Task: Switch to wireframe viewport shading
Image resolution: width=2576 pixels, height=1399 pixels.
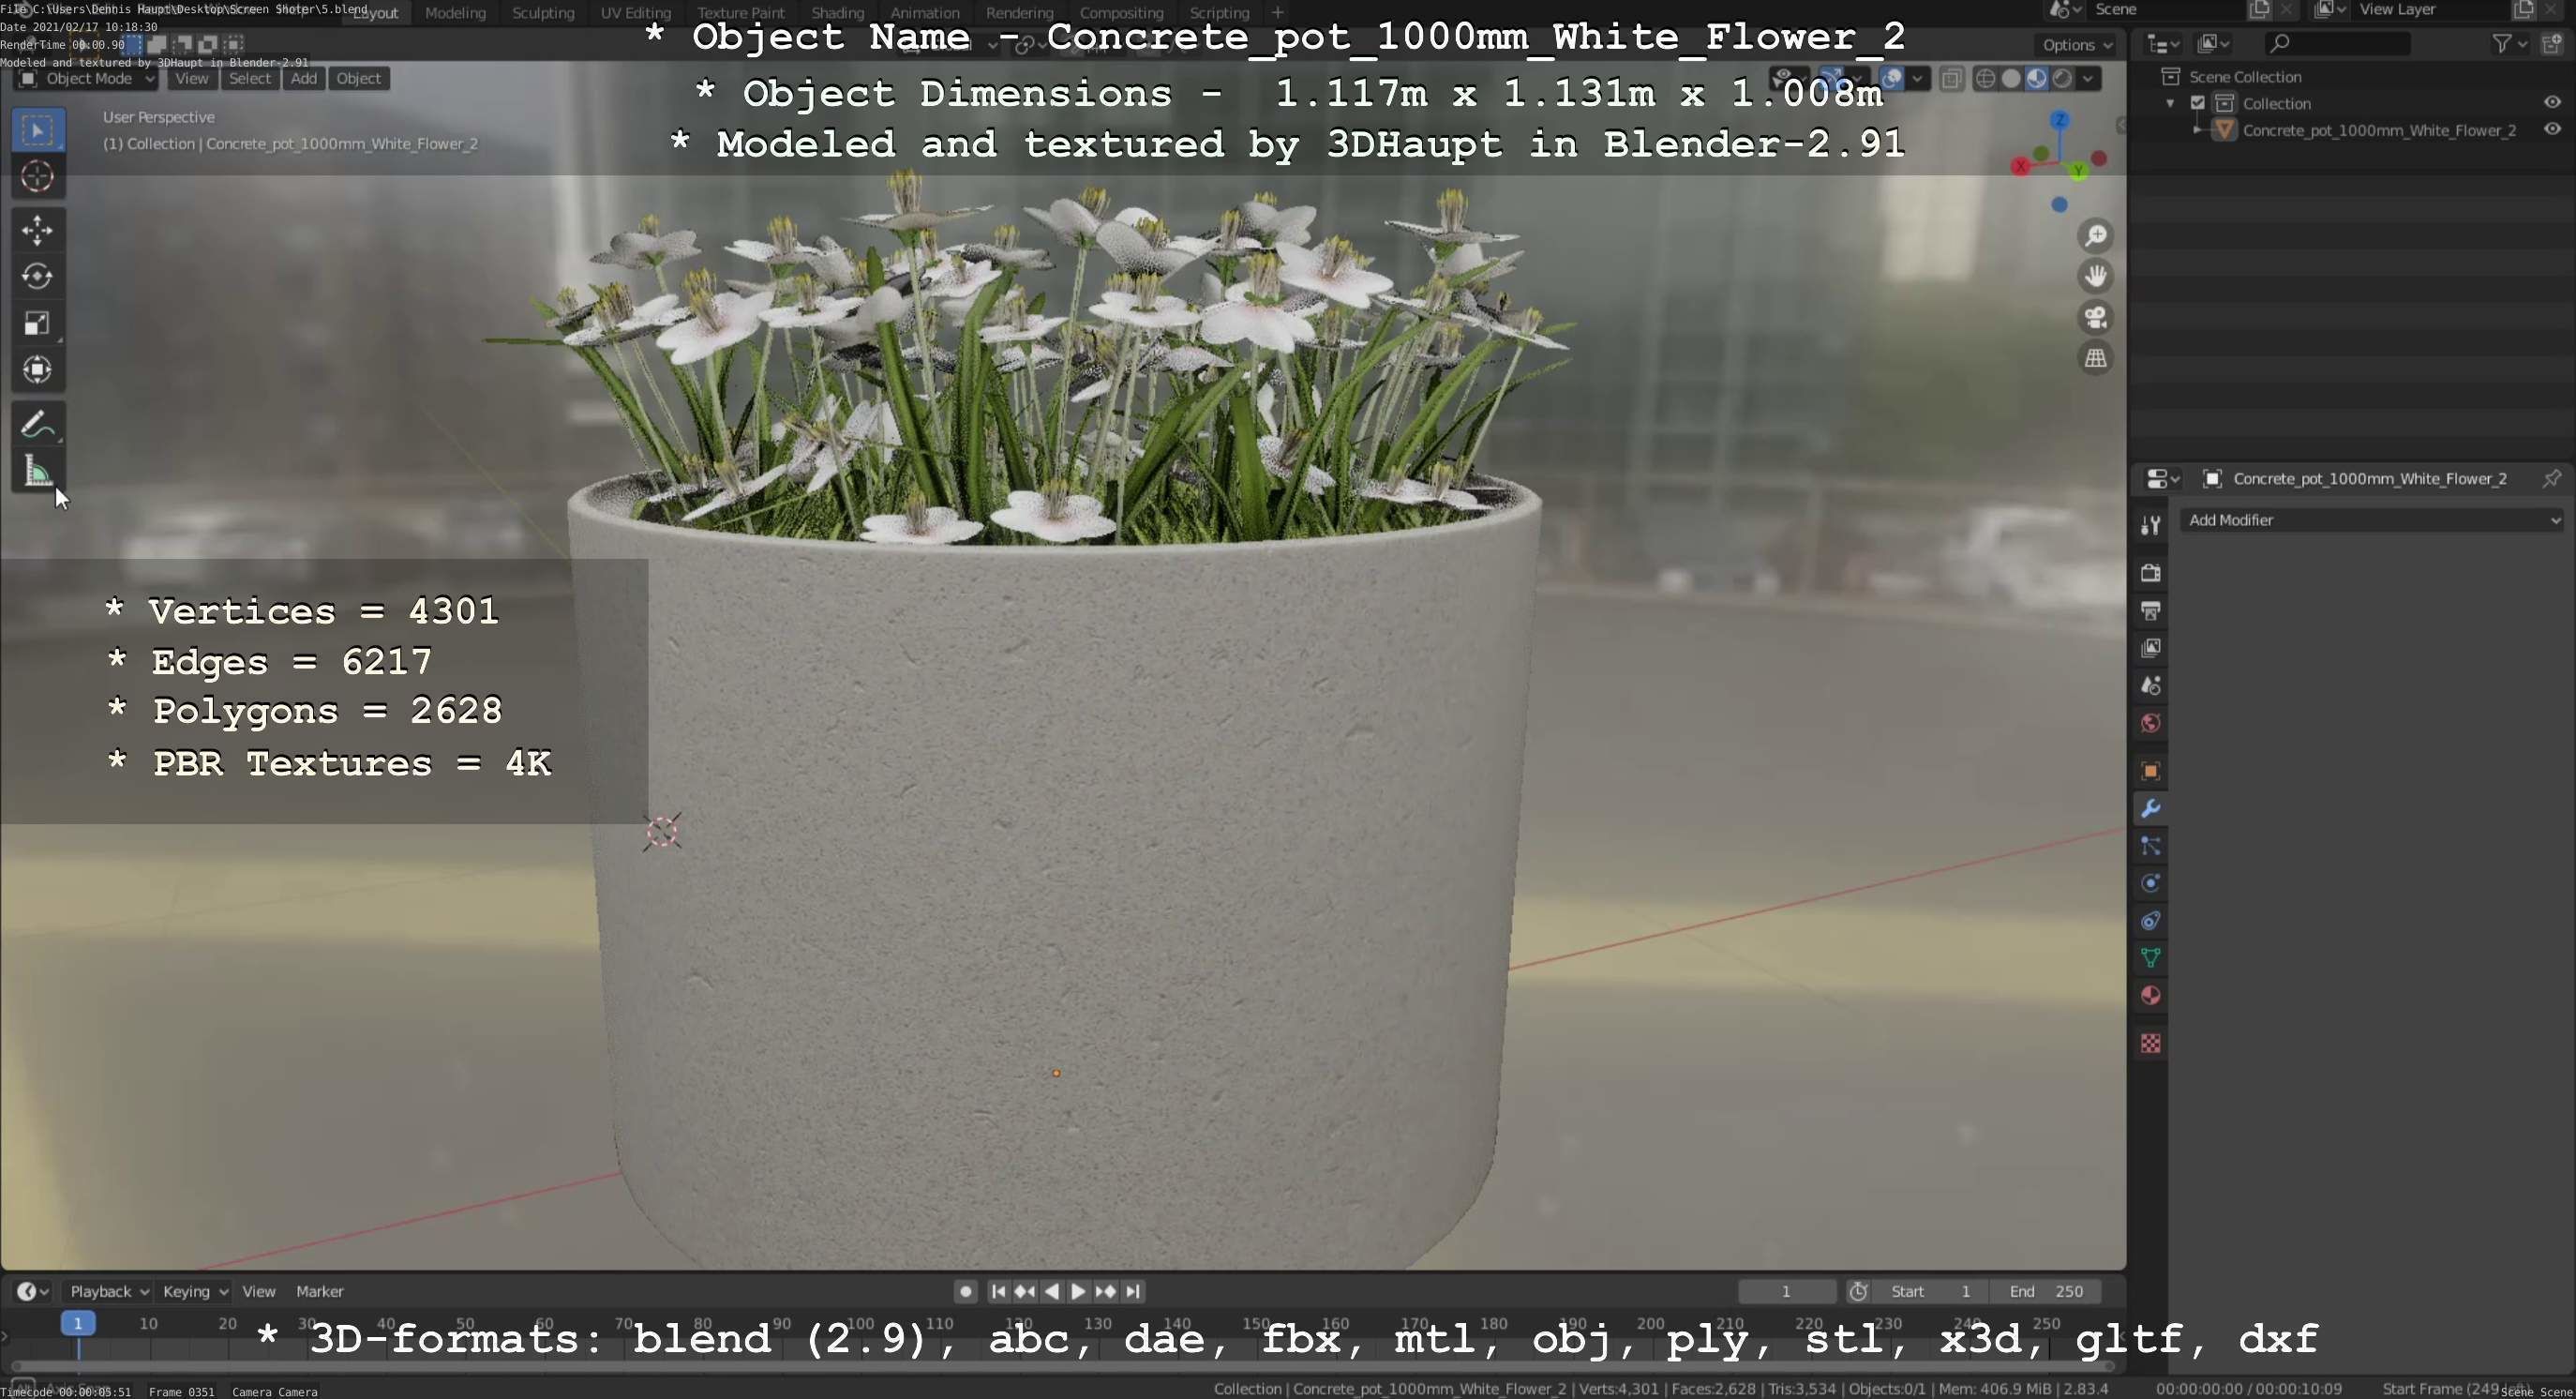Action: tap(1986, 78)
